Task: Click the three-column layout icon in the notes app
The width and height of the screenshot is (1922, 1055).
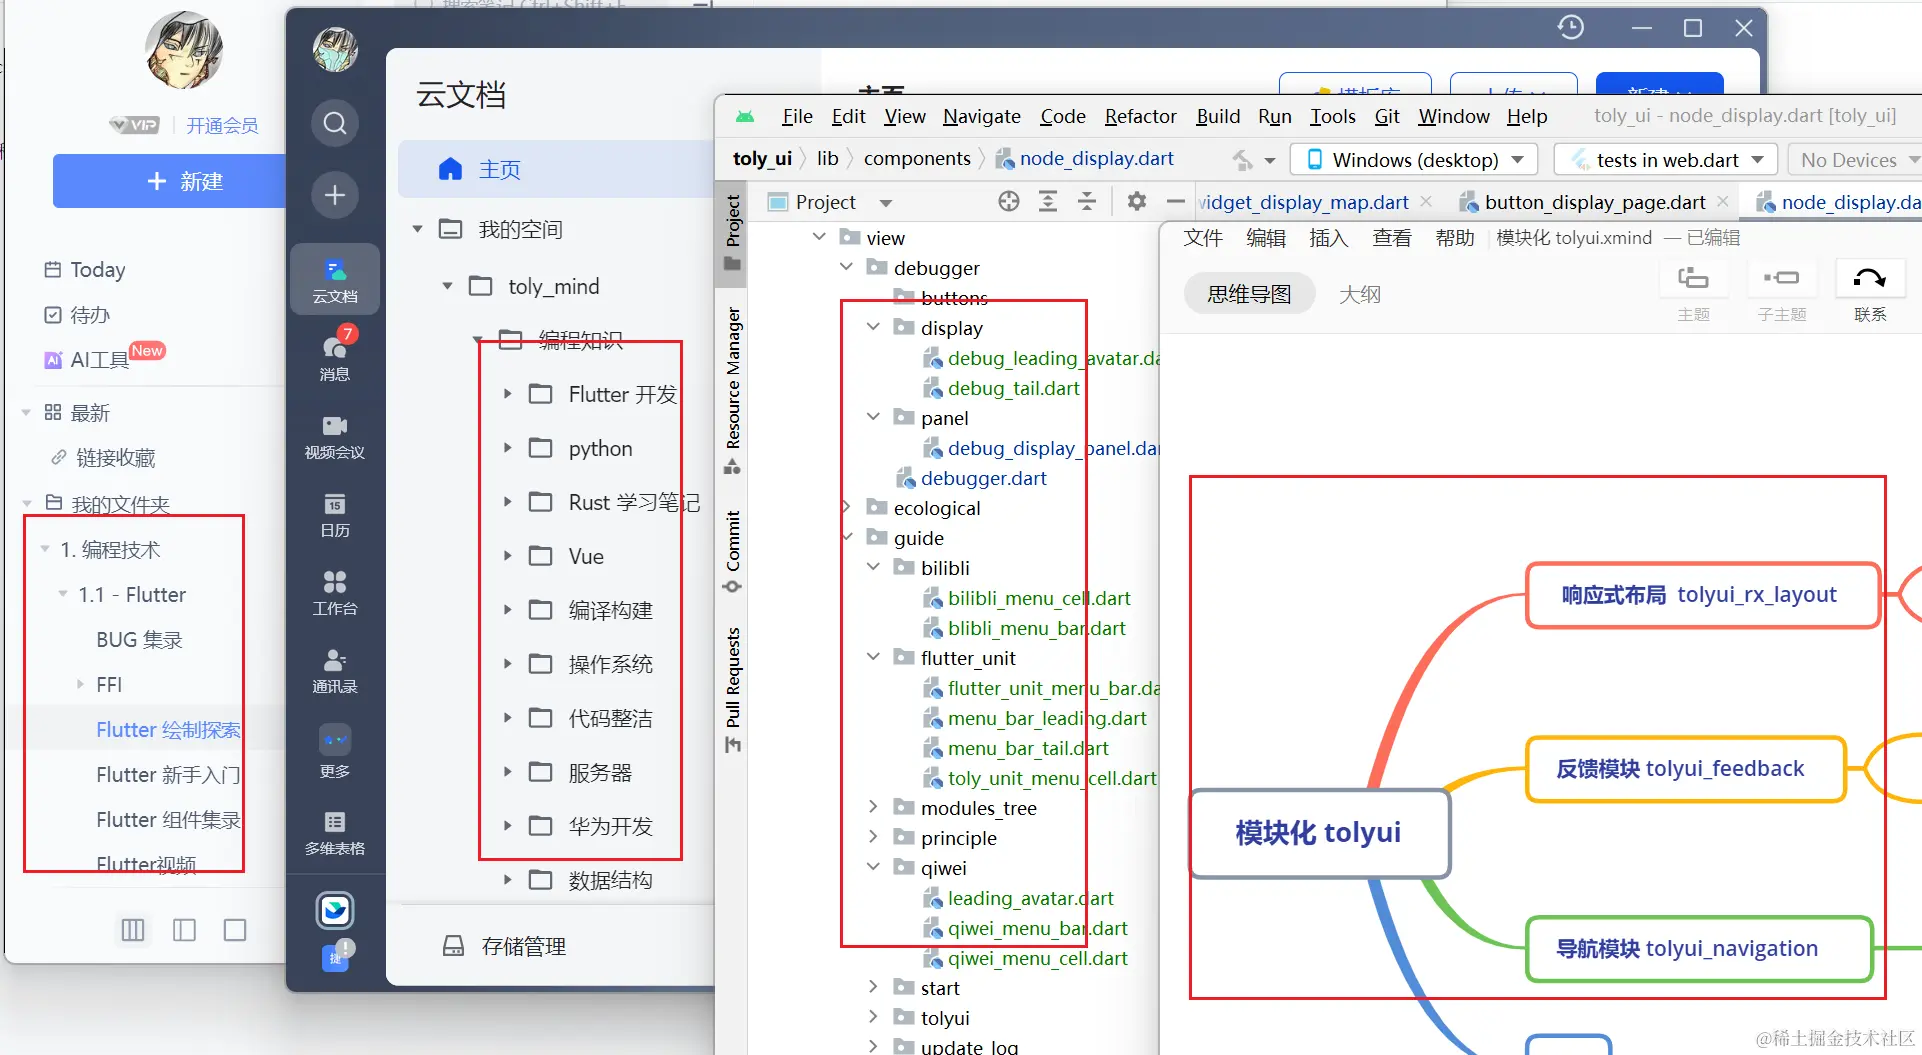Action: pos(133,930)
